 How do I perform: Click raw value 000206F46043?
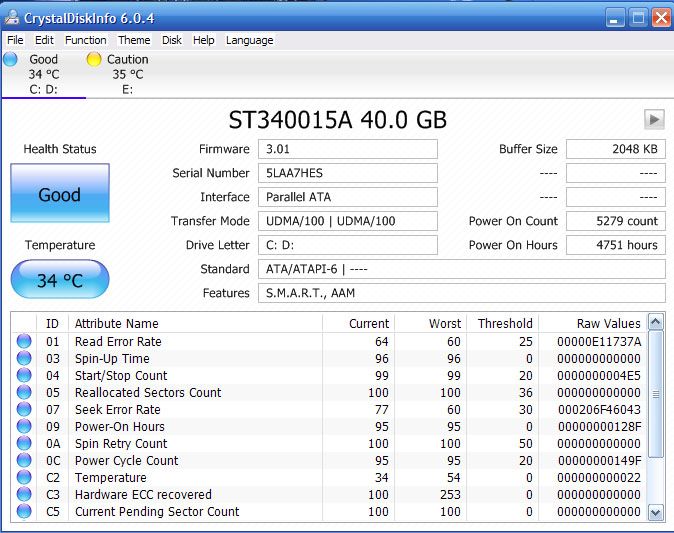599,409
